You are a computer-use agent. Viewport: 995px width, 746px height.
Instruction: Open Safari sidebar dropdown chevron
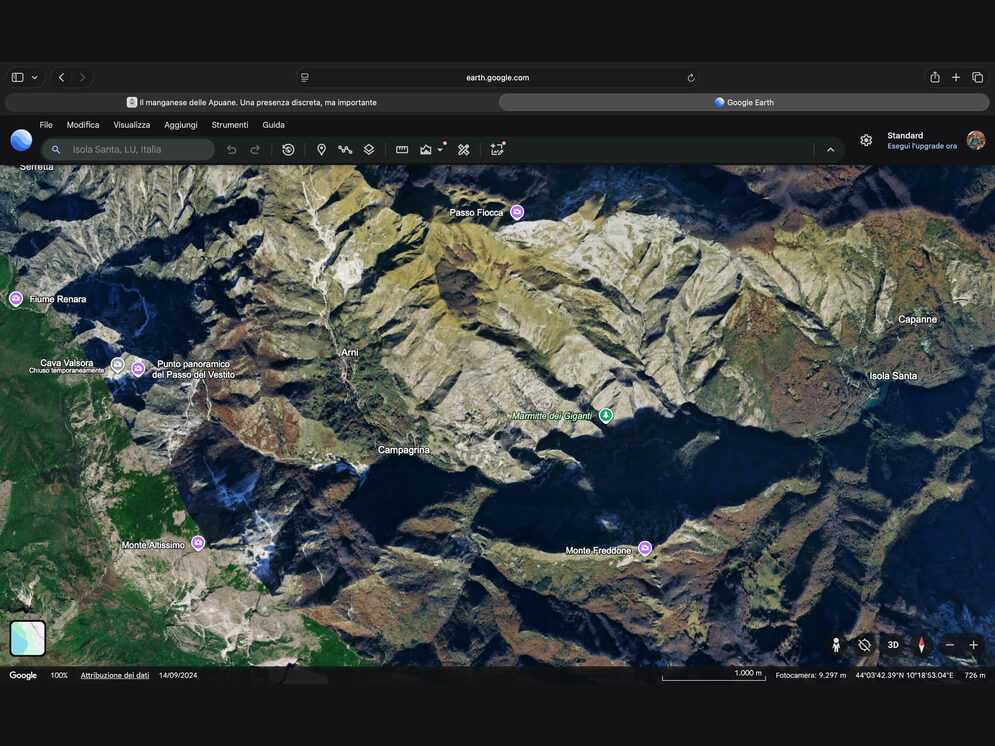[35, 77]
